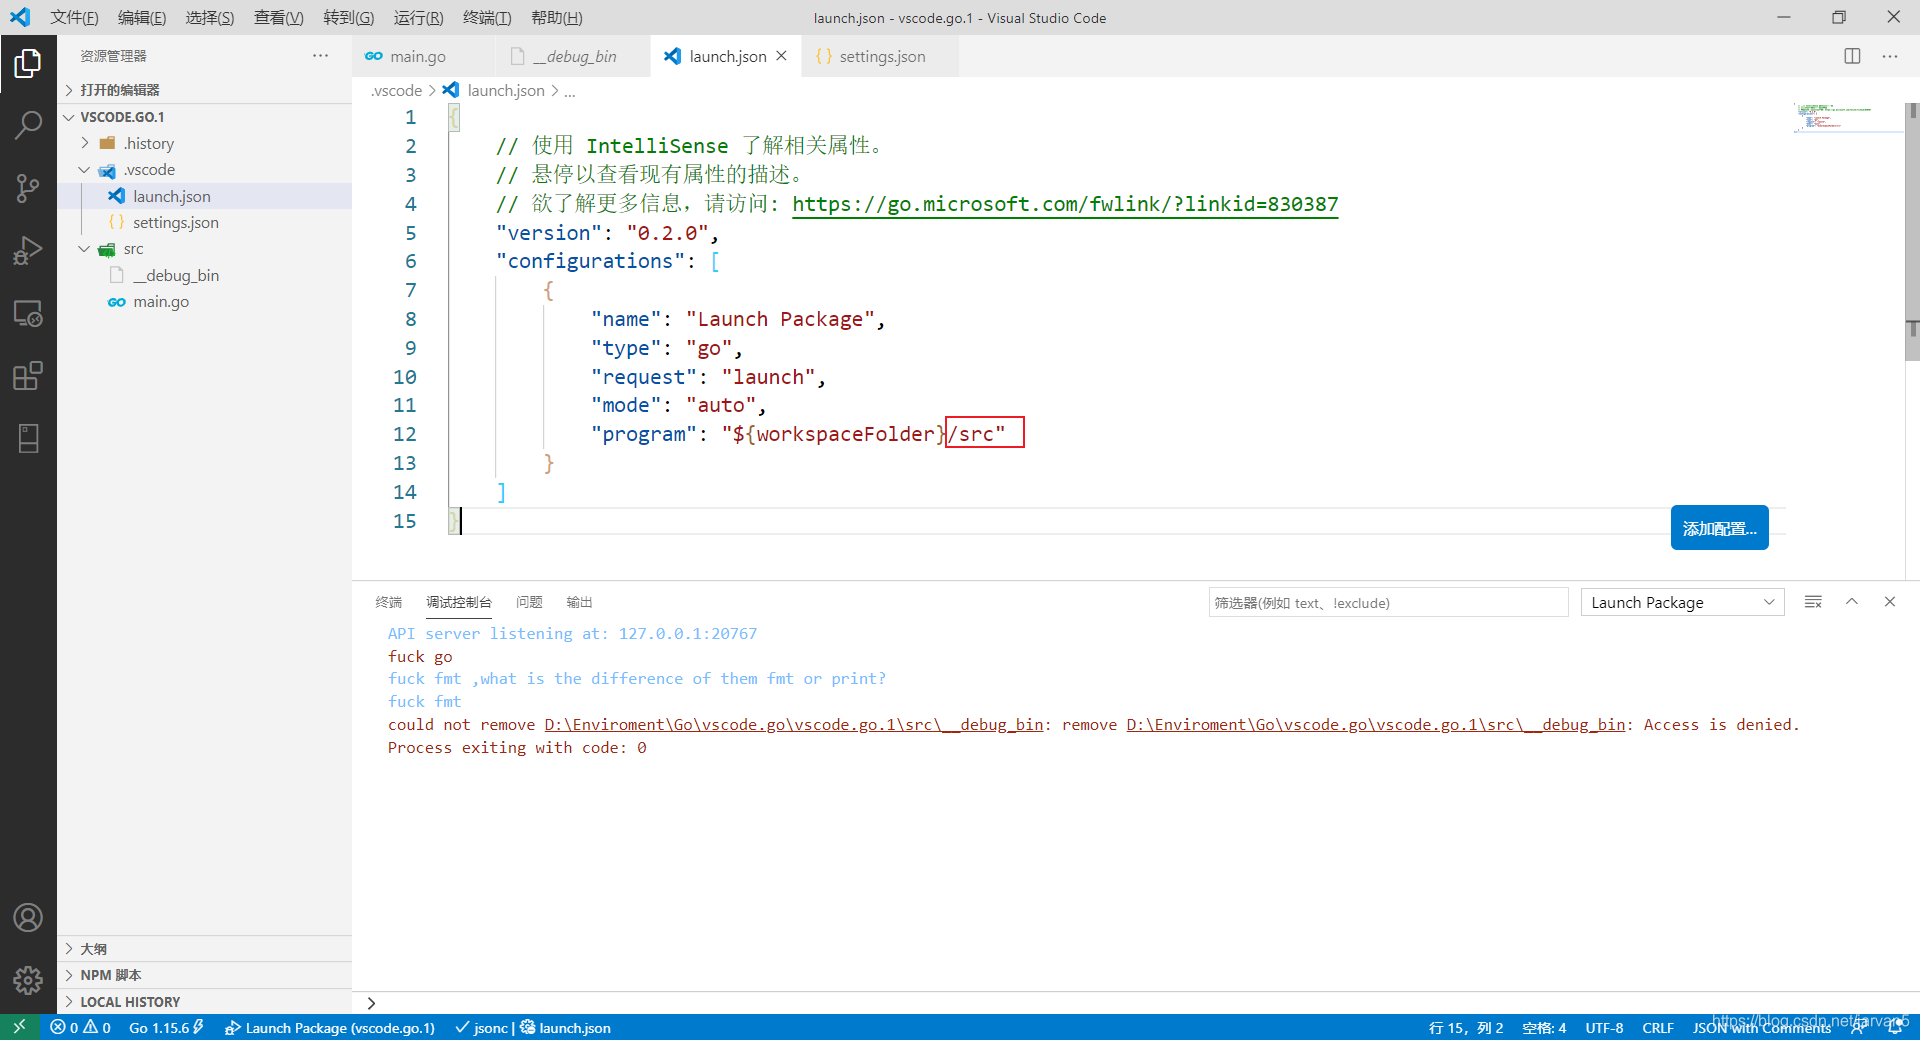Open the Remote Explorer icon
Screen dimensions: 1920x1040
(x=28, y=313)
